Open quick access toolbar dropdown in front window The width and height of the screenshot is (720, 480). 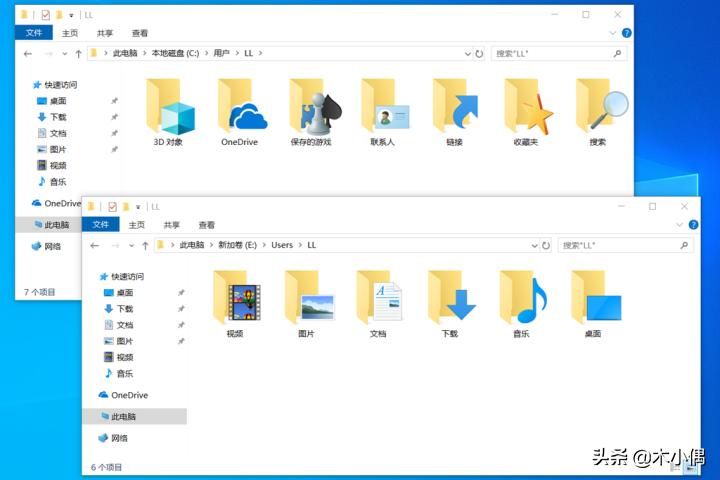point(138,207)
